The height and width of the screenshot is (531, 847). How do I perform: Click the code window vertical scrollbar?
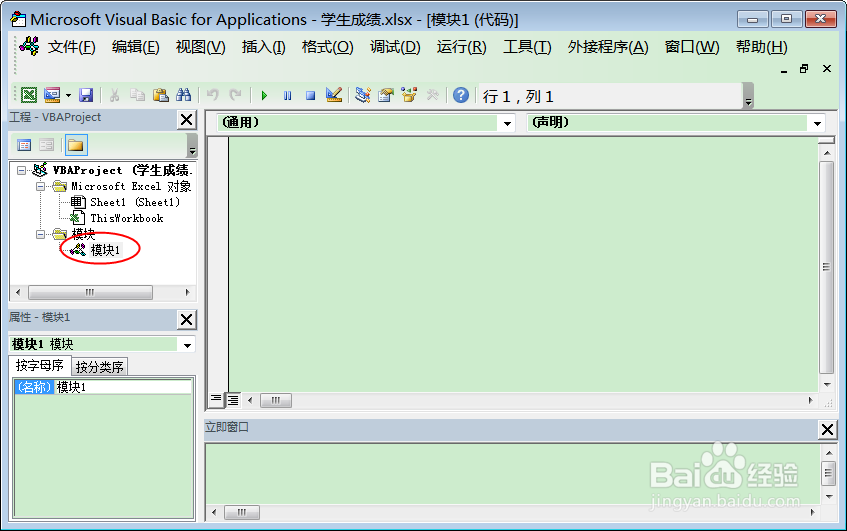(826, 267)
